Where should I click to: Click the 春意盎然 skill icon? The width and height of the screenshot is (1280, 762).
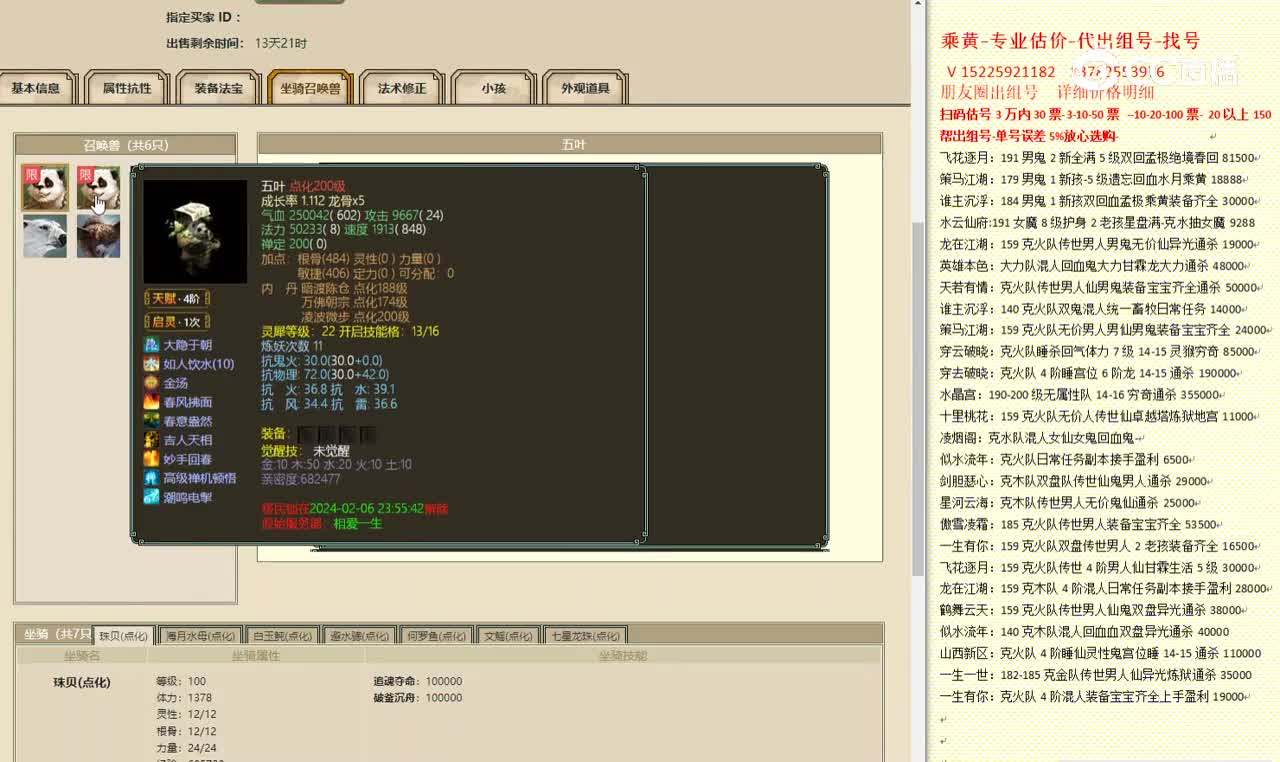pos(151,421)
